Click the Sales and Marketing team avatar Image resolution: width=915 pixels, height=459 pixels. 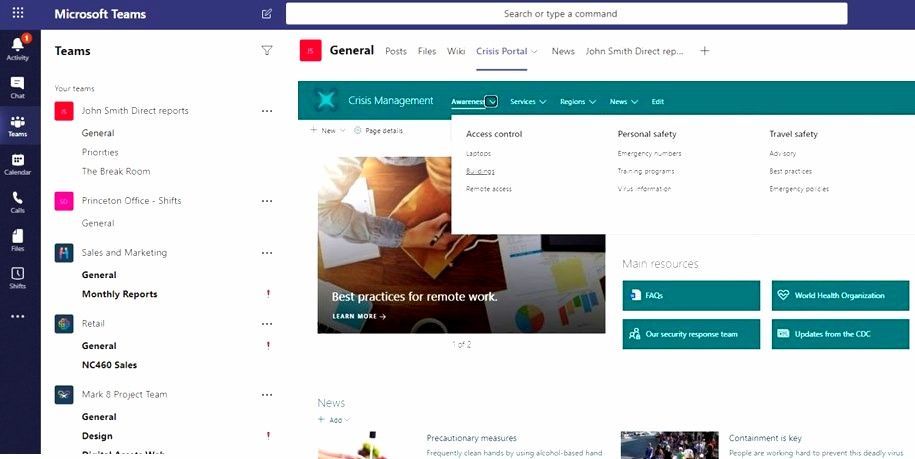pos(64,253)
